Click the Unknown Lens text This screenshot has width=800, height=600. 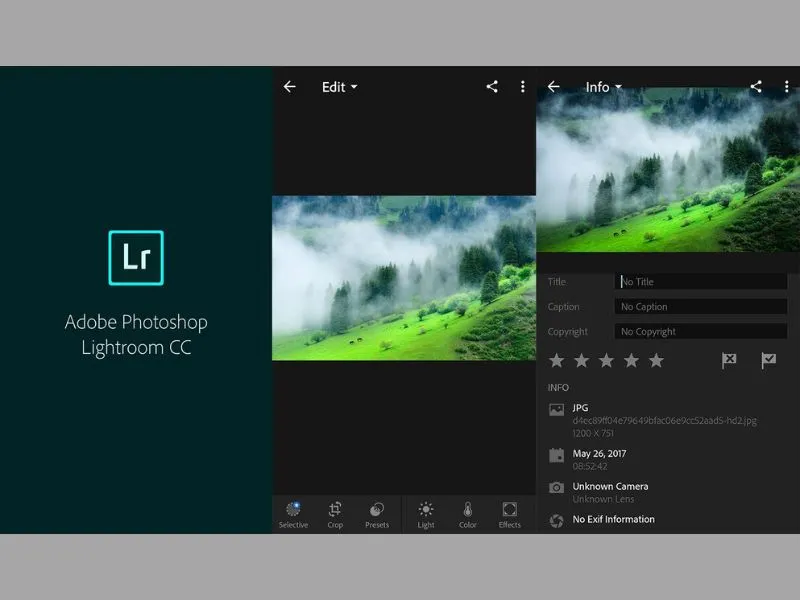point(603,499)
